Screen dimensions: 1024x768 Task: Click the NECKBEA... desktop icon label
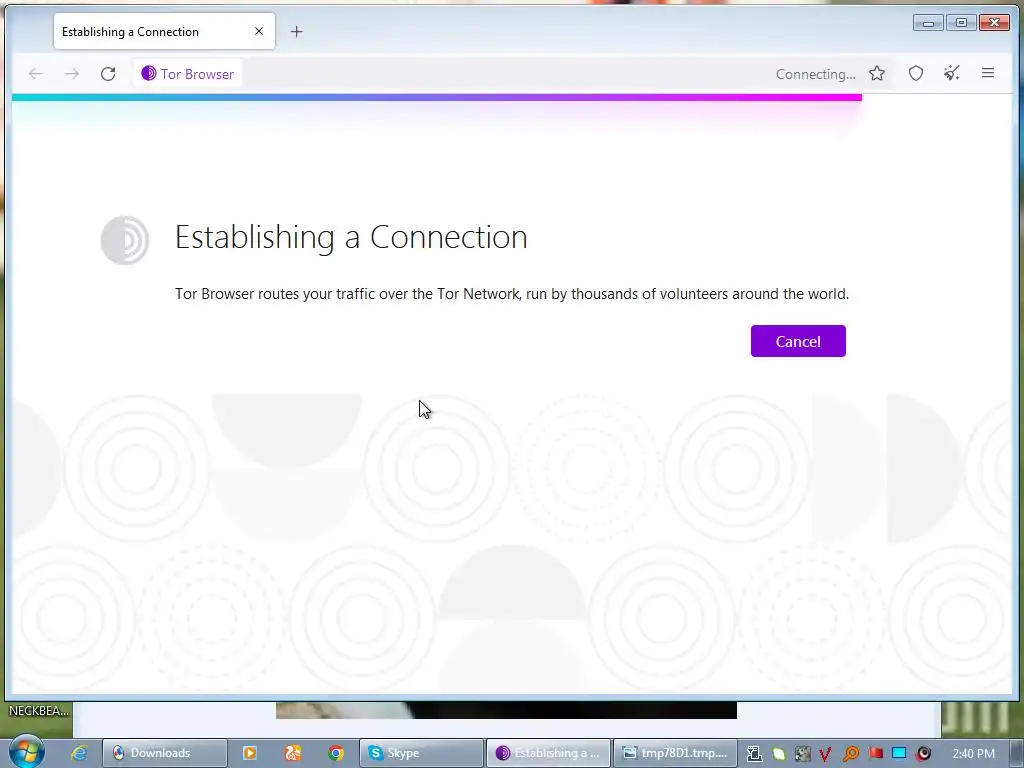click(x=38, y=711)
